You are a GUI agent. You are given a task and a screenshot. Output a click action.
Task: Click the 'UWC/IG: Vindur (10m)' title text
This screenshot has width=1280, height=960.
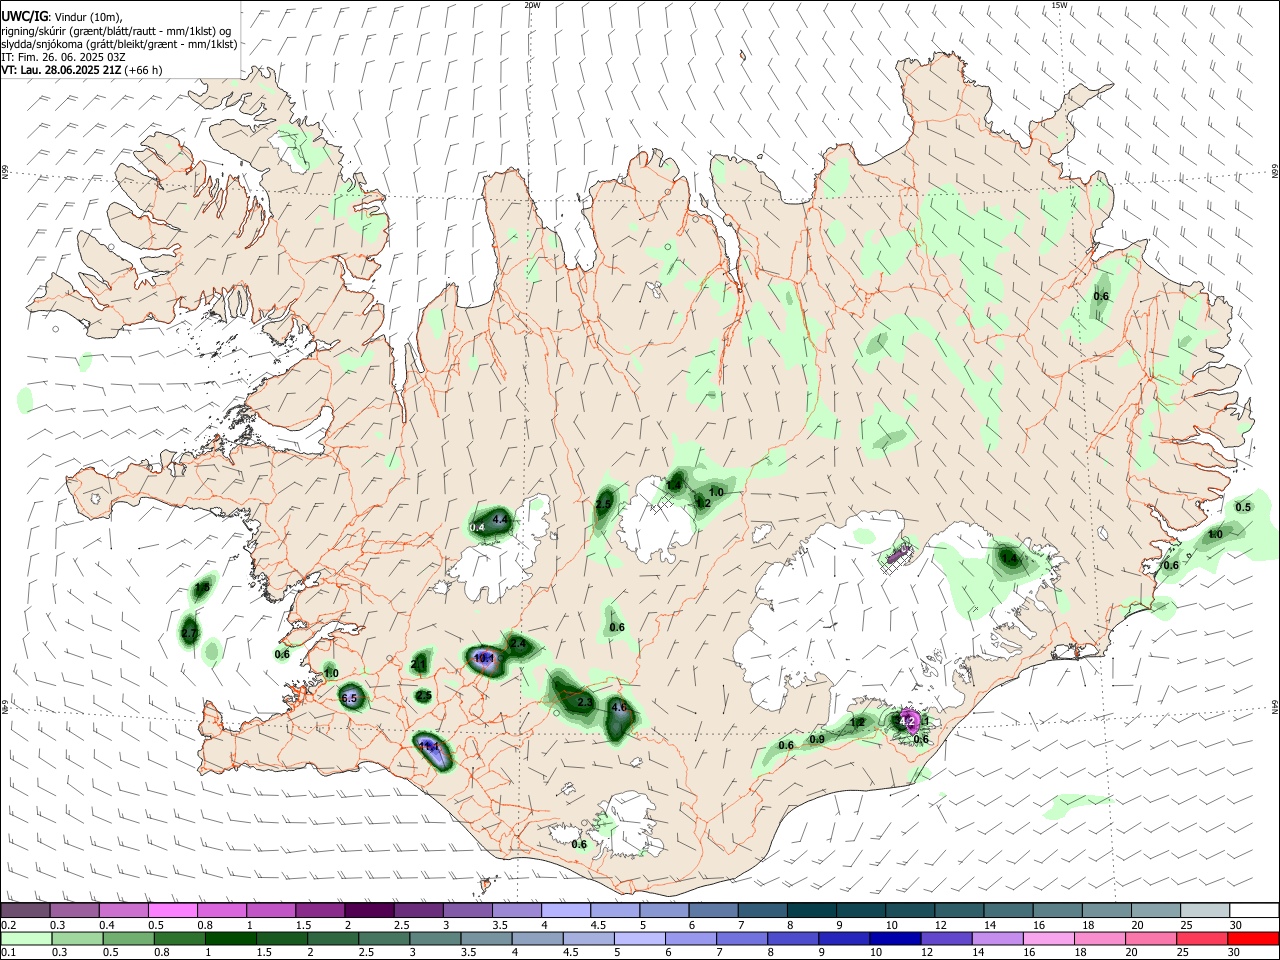coord(62,17)
